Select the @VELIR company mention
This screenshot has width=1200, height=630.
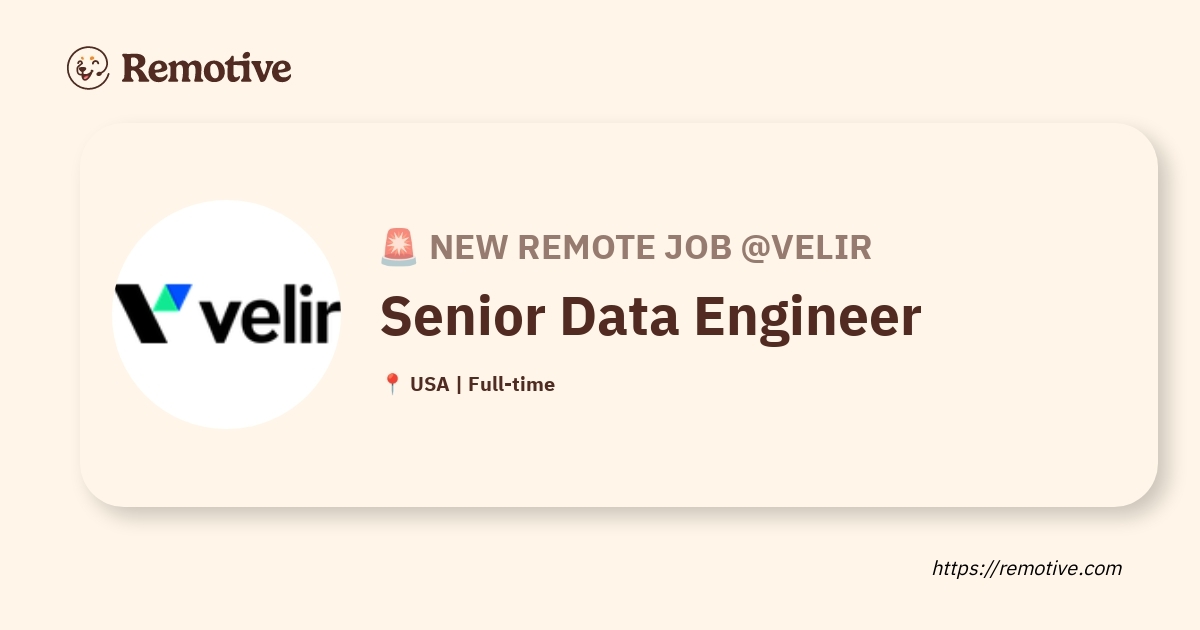pos(806,248)
